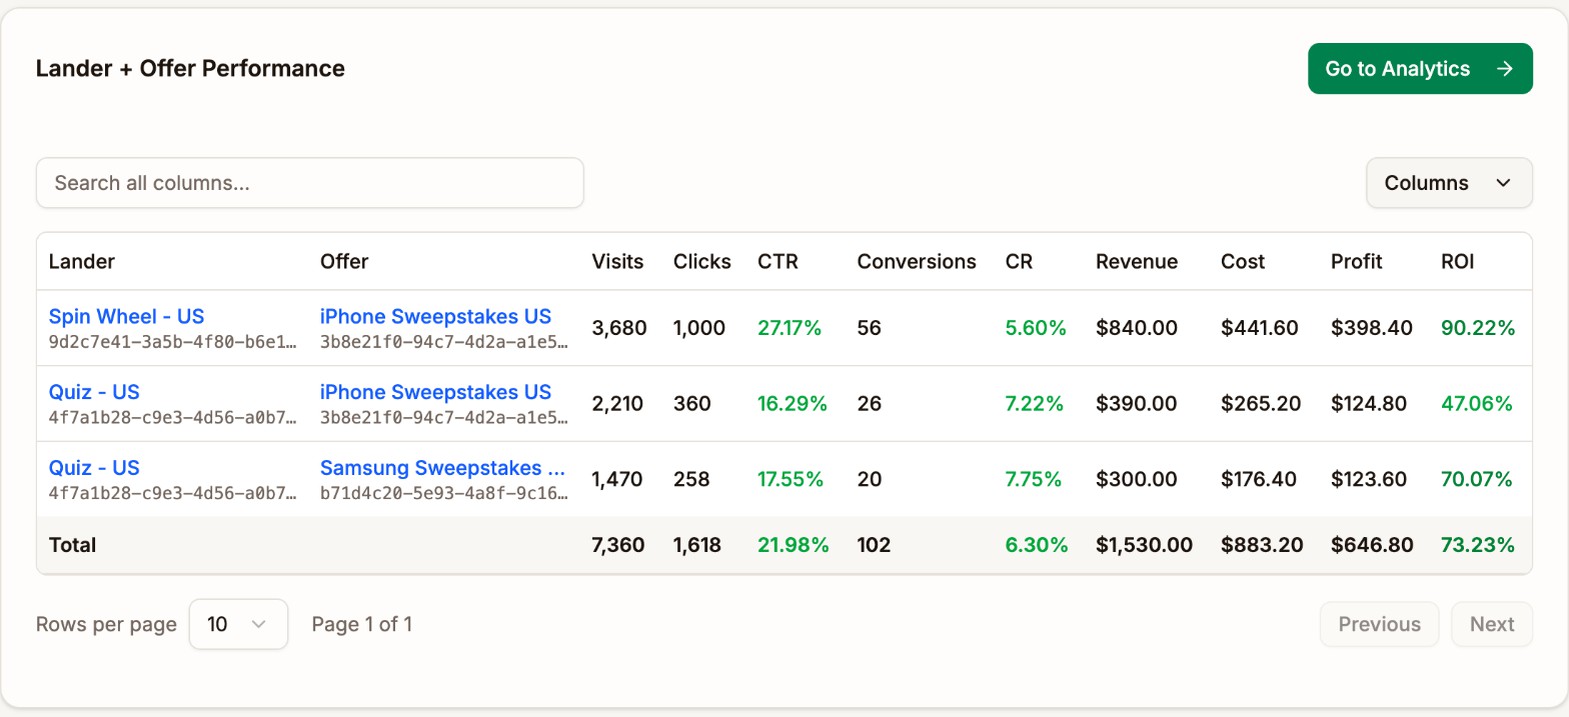This screenshot has height=717, width=1569.
Task: Select total clicks 1,618
Action: [x=697, y=545]
